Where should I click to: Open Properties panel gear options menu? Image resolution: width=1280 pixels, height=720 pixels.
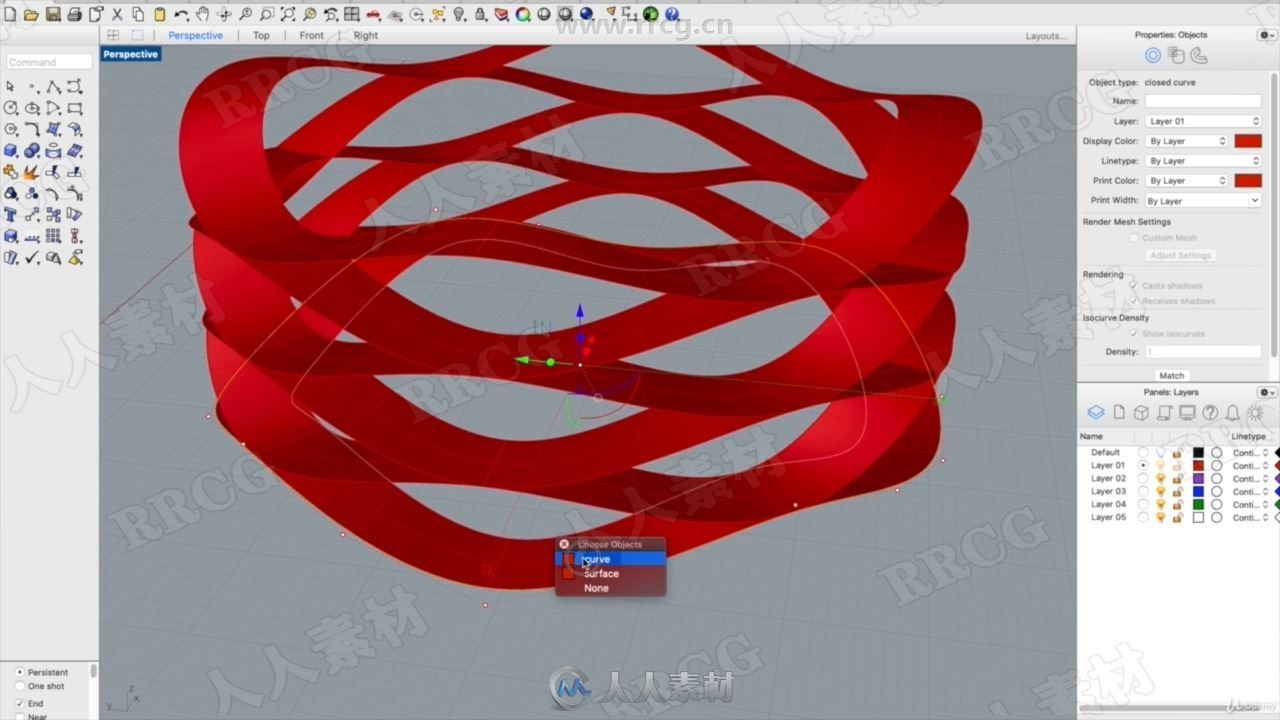coord(1265,34)
